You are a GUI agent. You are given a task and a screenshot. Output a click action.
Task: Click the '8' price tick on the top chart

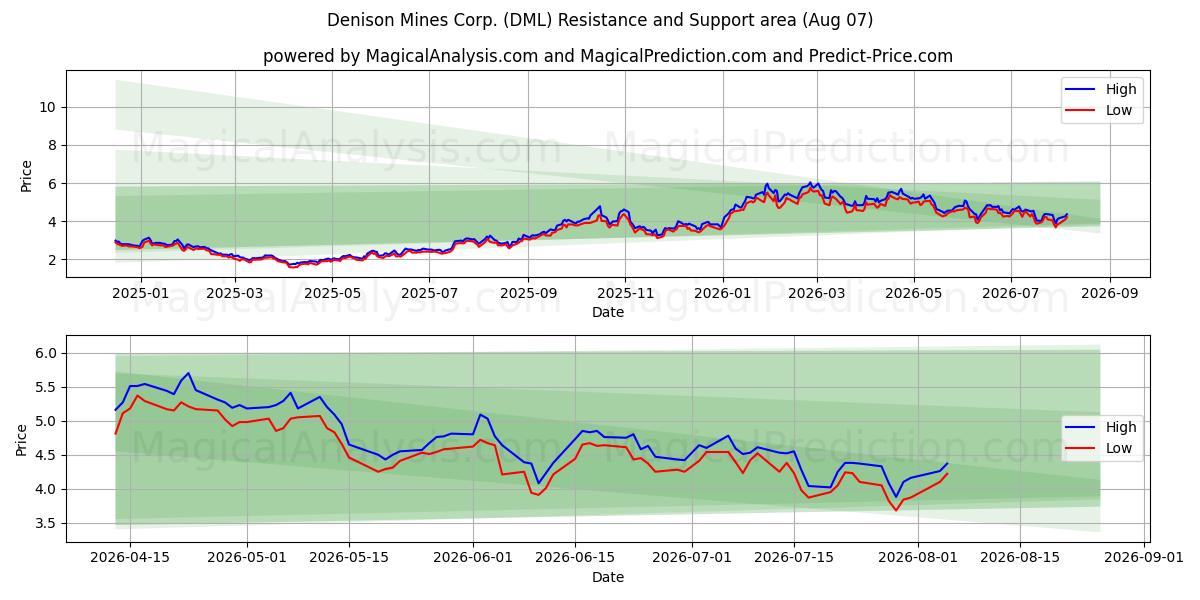click(x=54, y=145)
